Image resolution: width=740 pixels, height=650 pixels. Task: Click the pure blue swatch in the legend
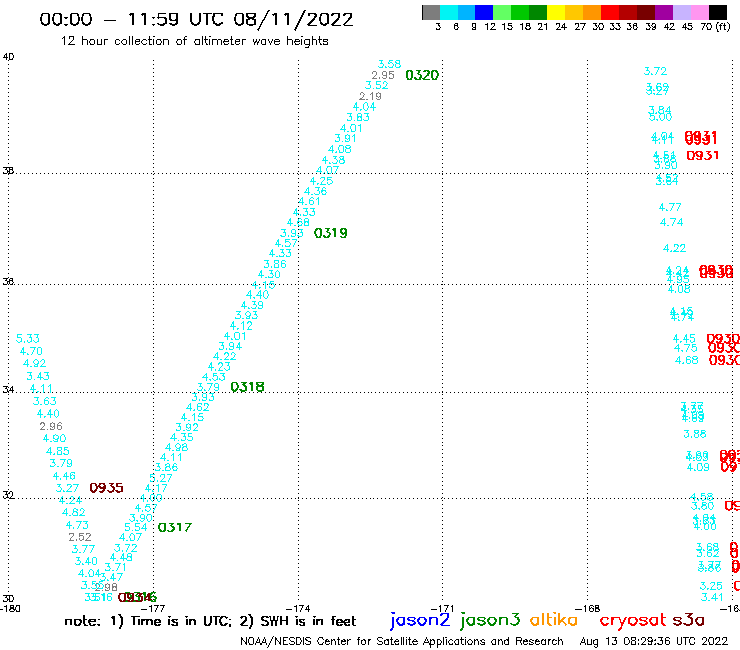[x=484, y=12]
